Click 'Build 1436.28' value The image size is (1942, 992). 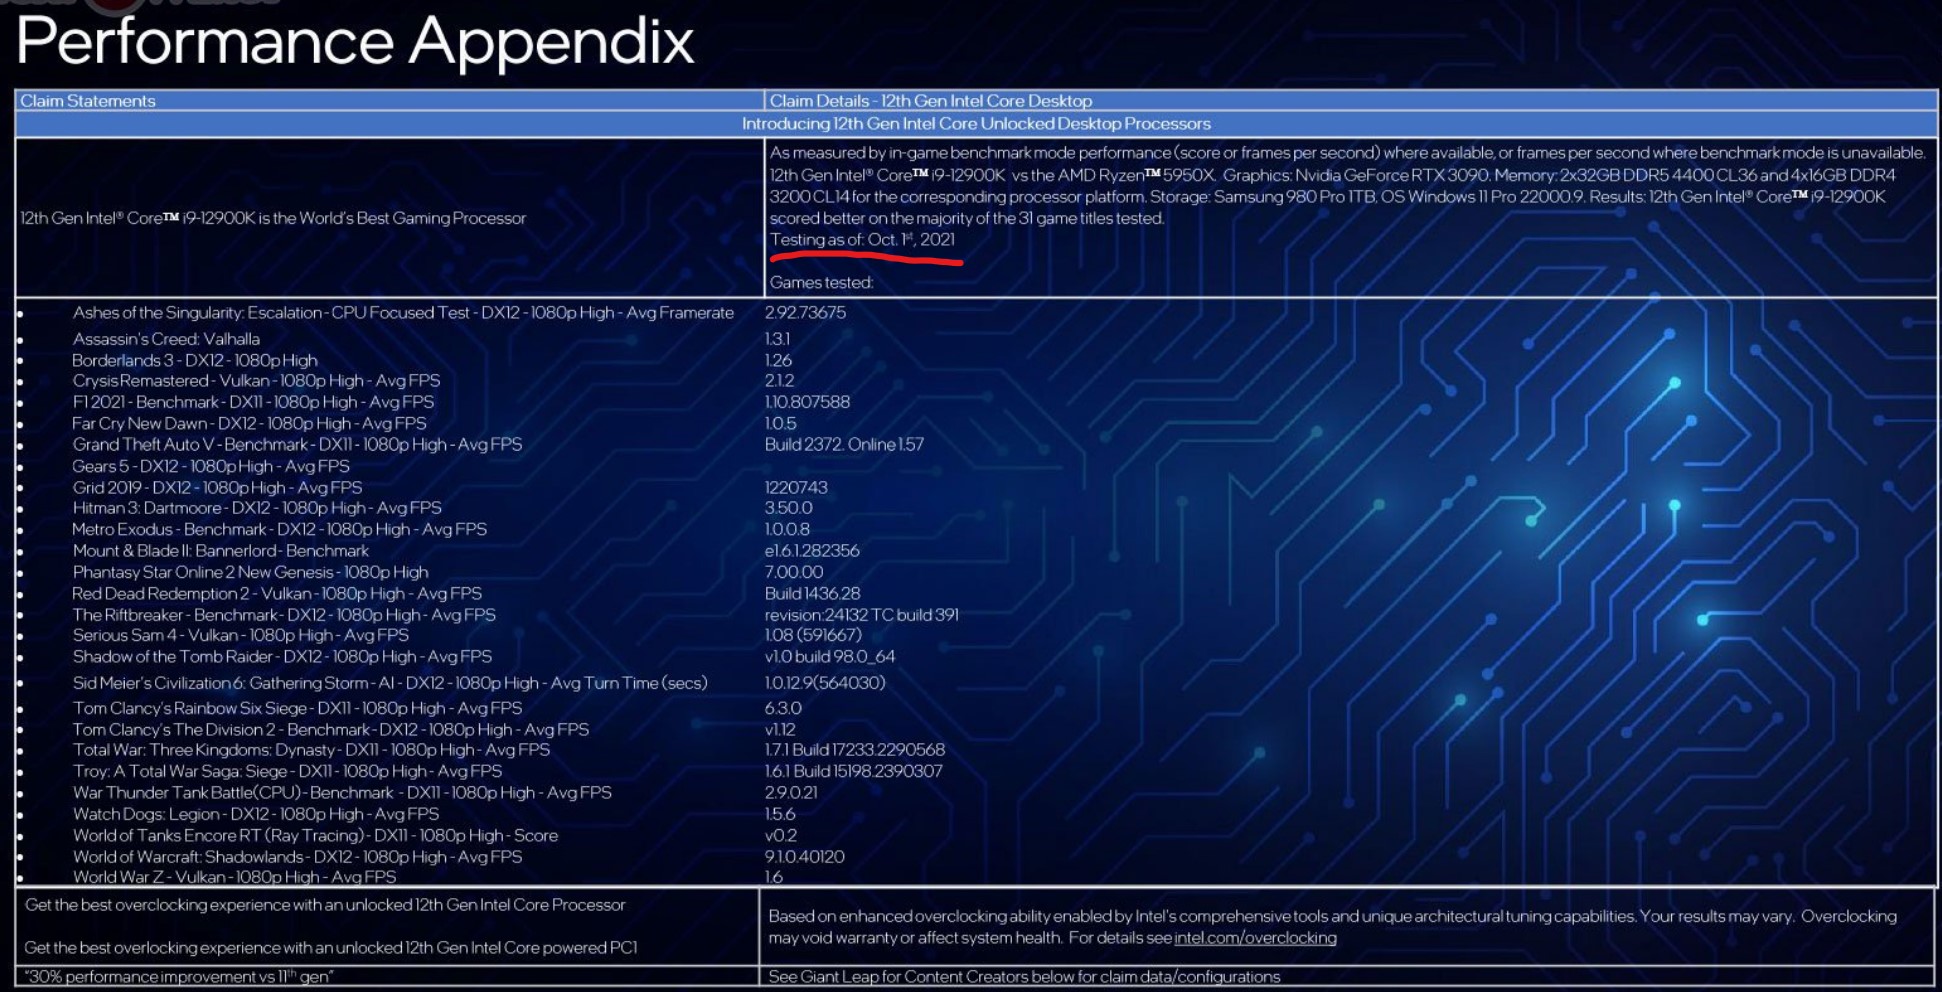coord(812,594)
